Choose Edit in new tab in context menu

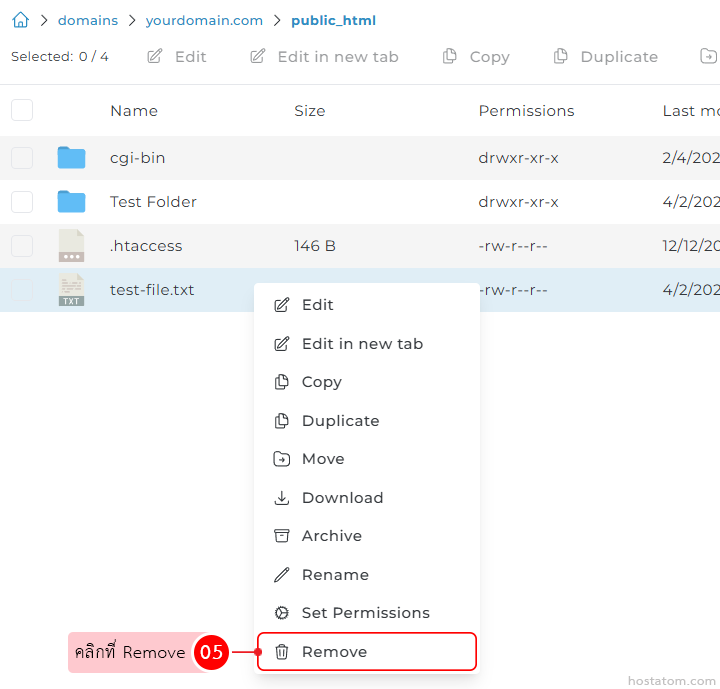point(366,344)
